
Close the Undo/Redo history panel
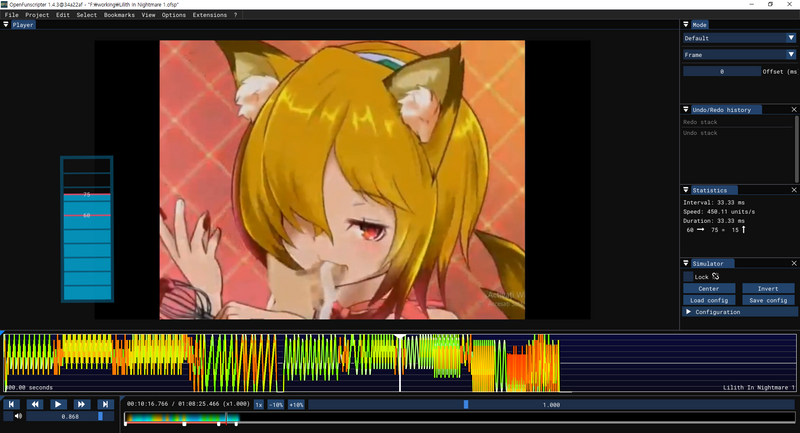794,110
